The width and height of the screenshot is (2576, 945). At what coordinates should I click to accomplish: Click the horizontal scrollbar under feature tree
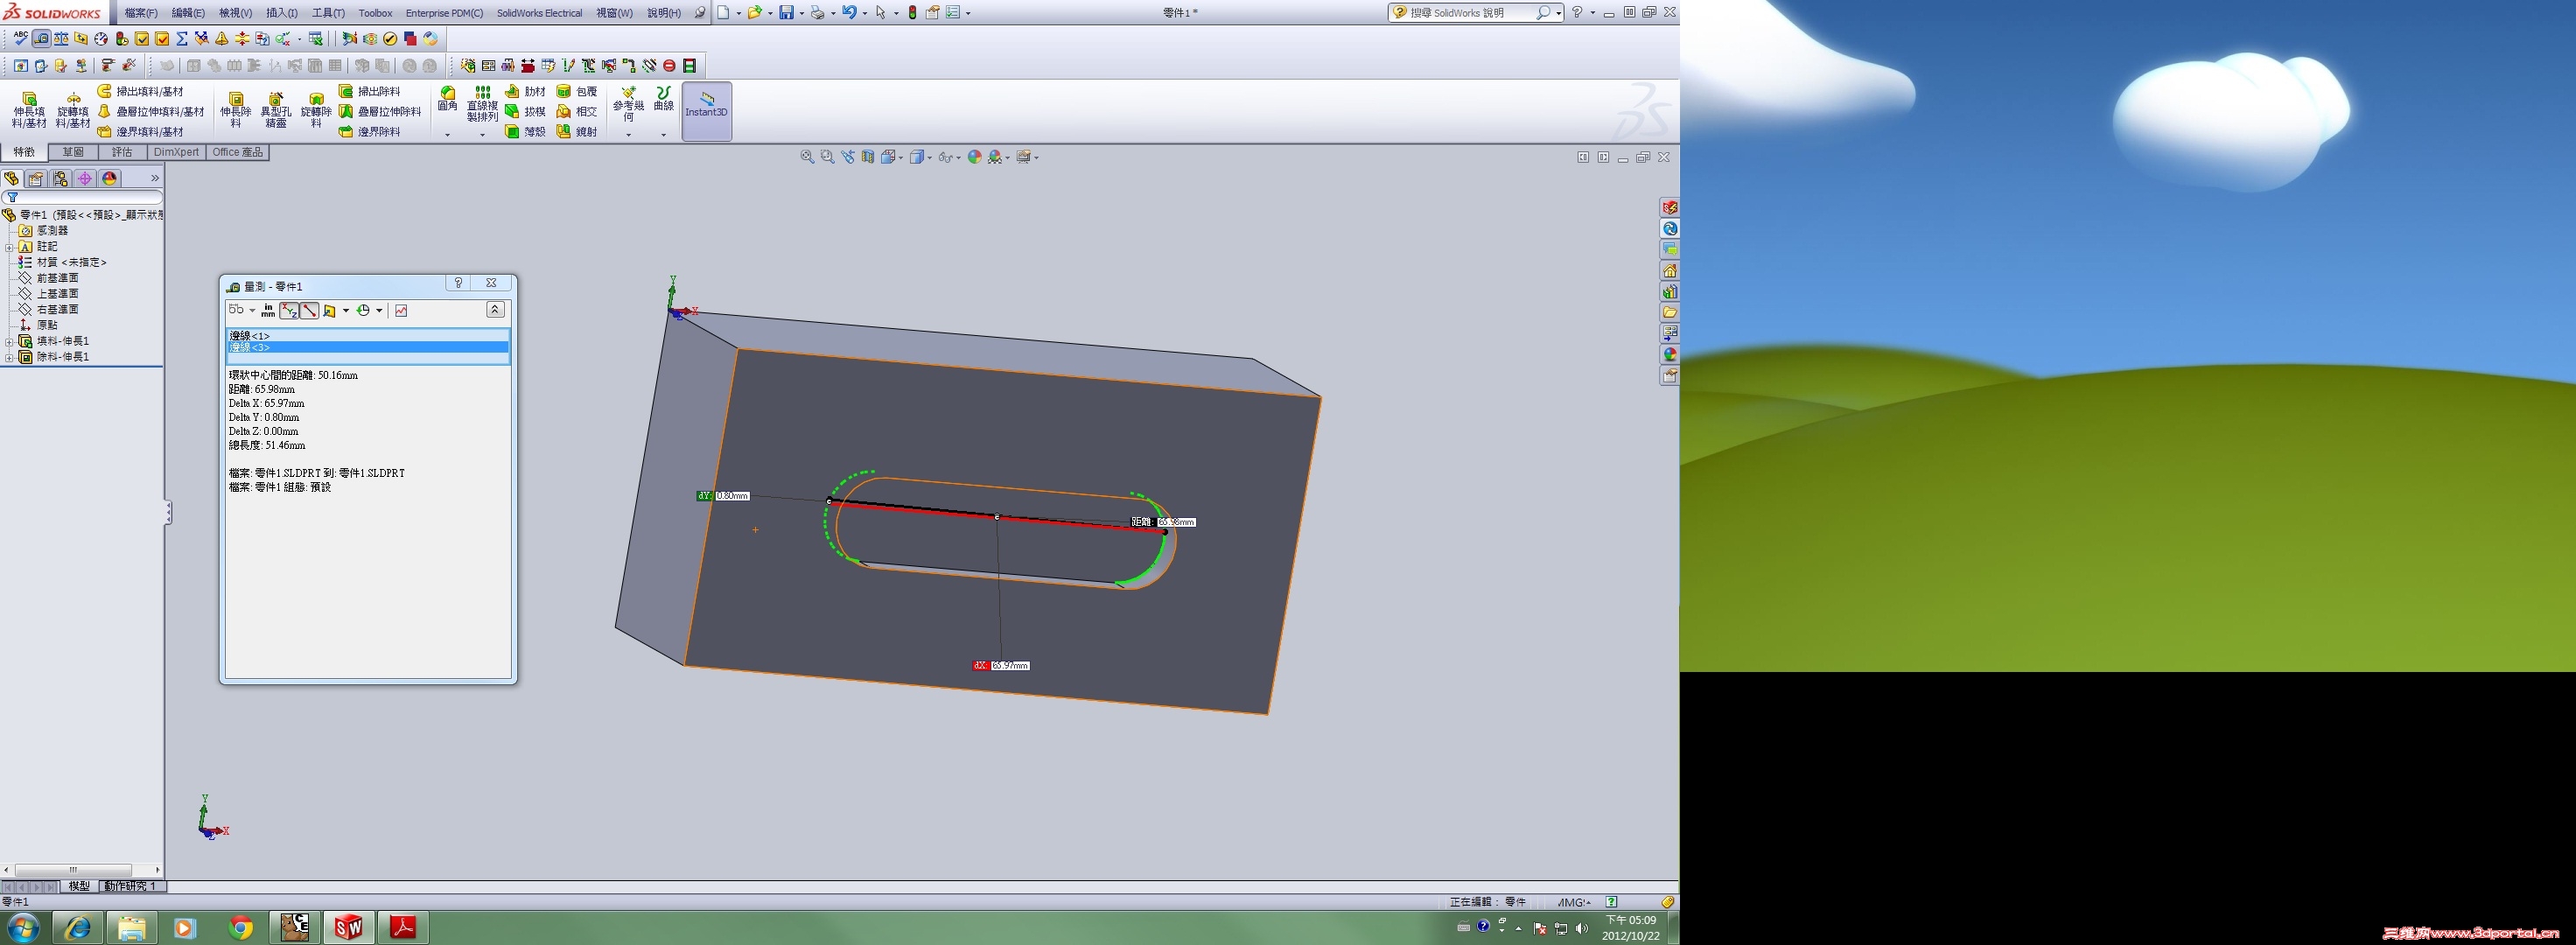72,869
